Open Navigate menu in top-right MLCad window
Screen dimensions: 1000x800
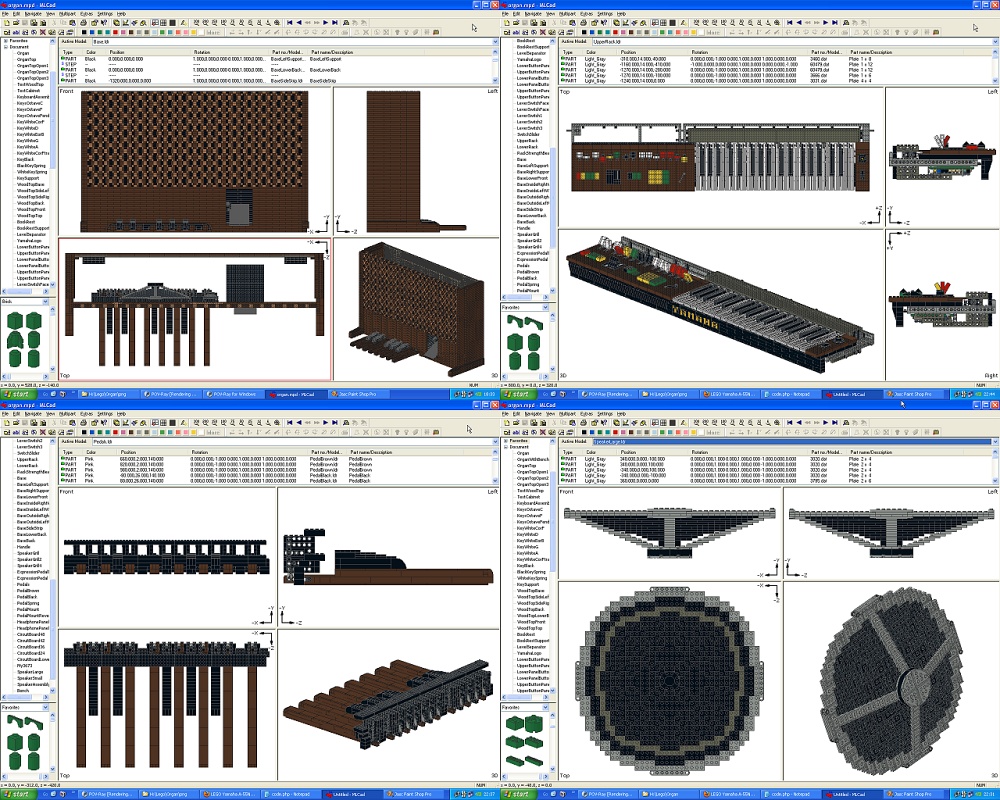[533, 13]
